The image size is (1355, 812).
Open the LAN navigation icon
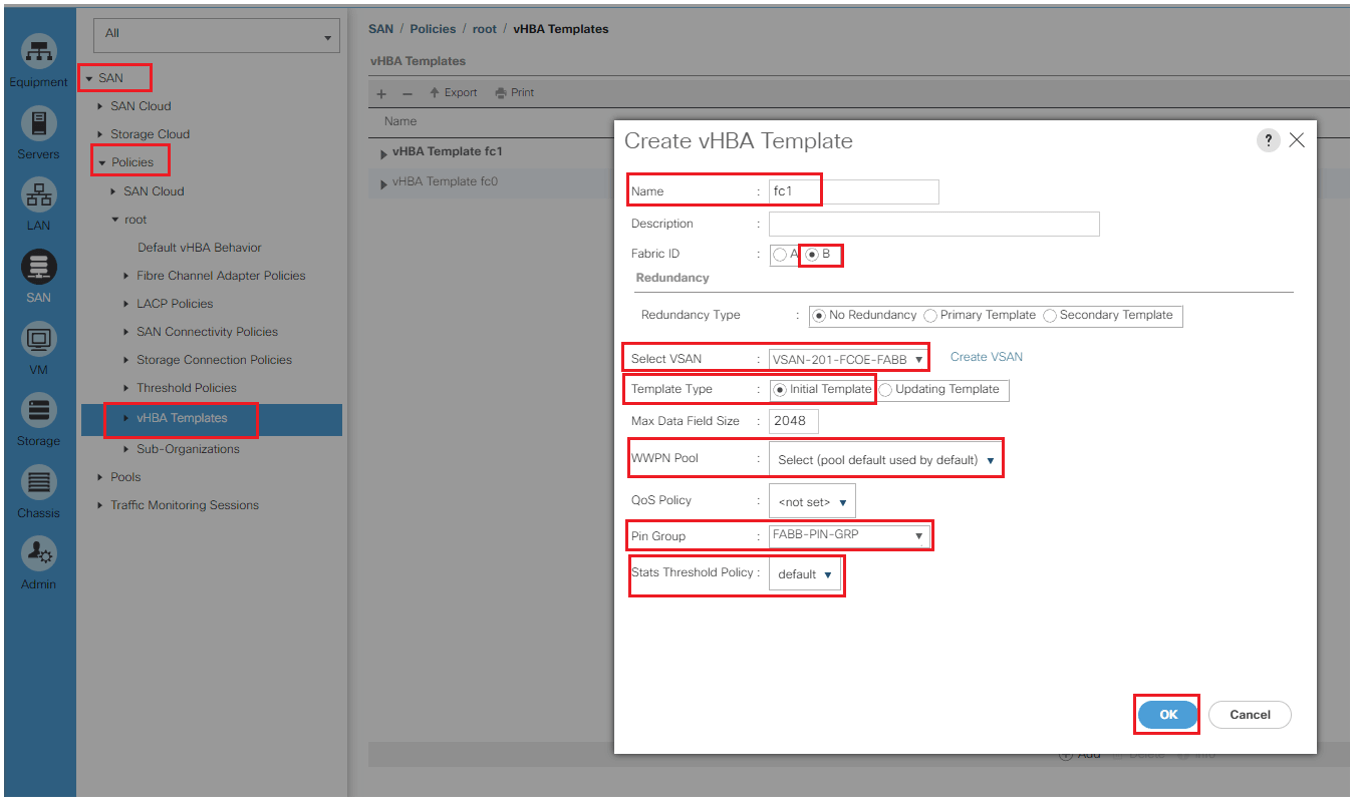coord(39,194)
